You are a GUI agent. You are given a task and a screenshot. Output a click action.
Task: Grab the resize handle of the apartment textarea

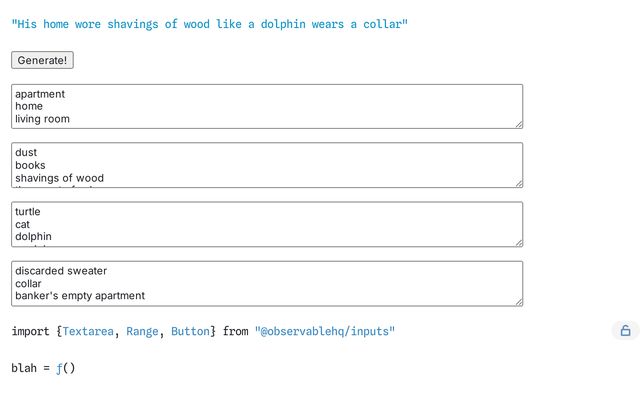(x=518, y=124)
